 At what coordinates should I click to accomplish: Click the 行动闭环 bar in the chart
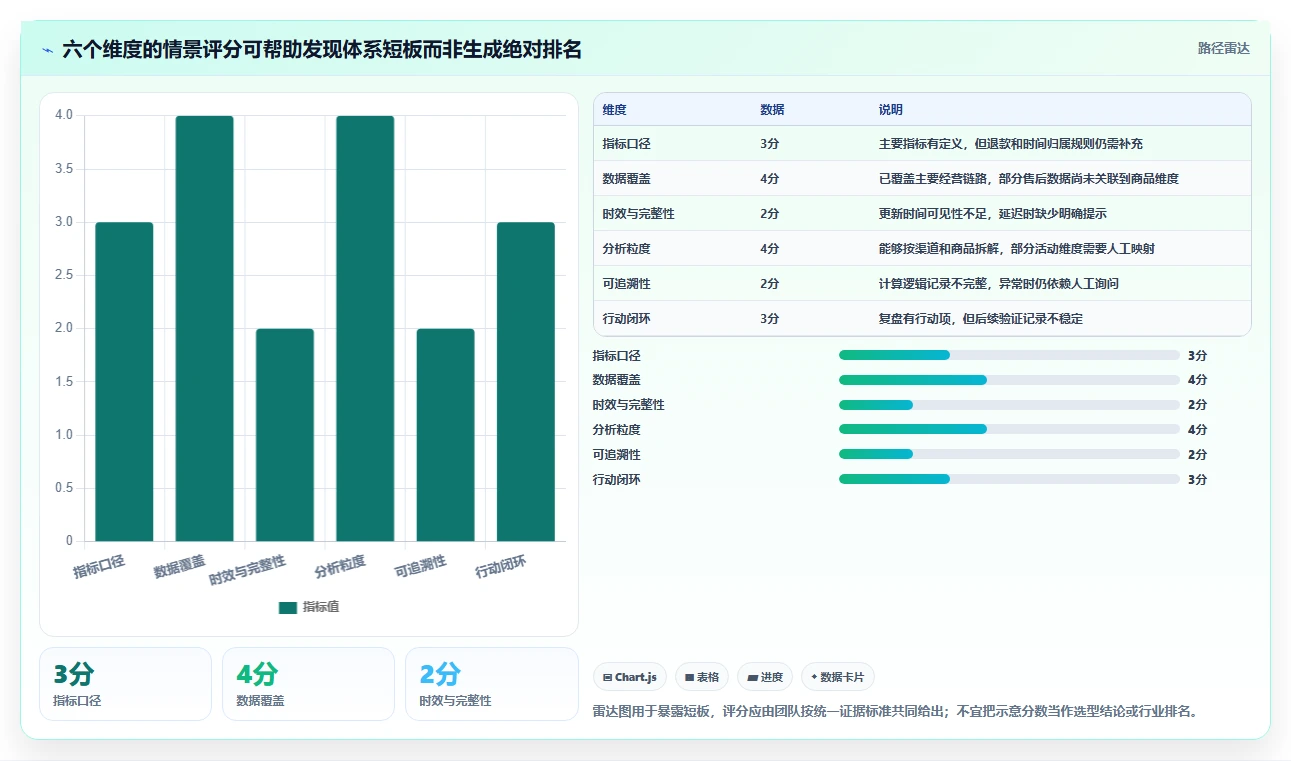pyautogui.click(x=526, y=382)
